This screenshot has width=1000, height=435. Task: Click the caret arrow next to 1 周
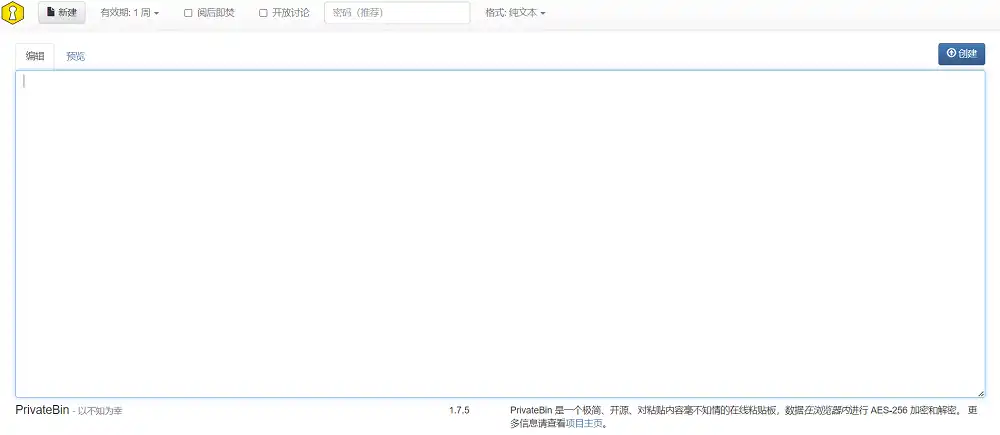[x=156, y=14]
